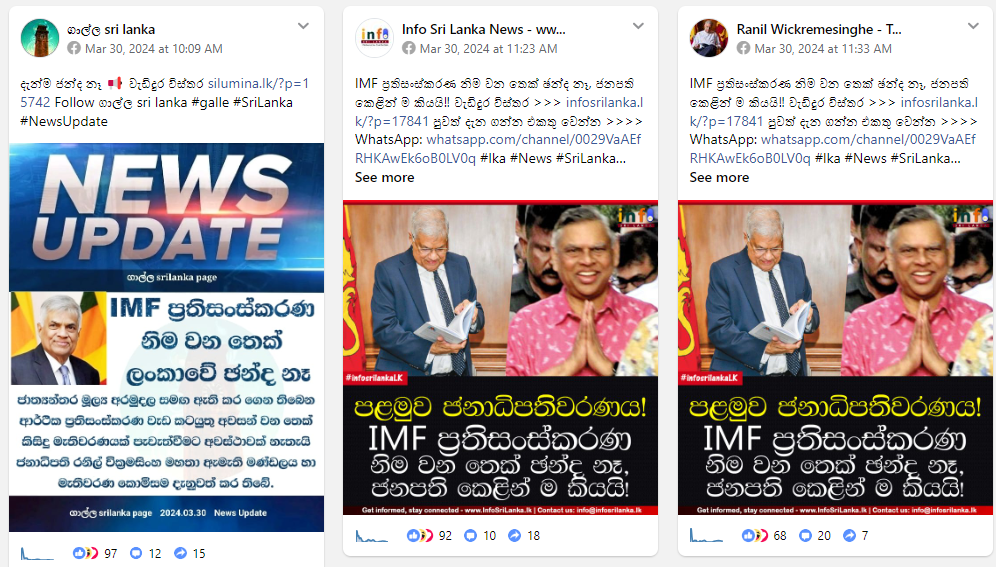Open options chevron on Ranil Wickremesinghe post

(x=972, y=26)
